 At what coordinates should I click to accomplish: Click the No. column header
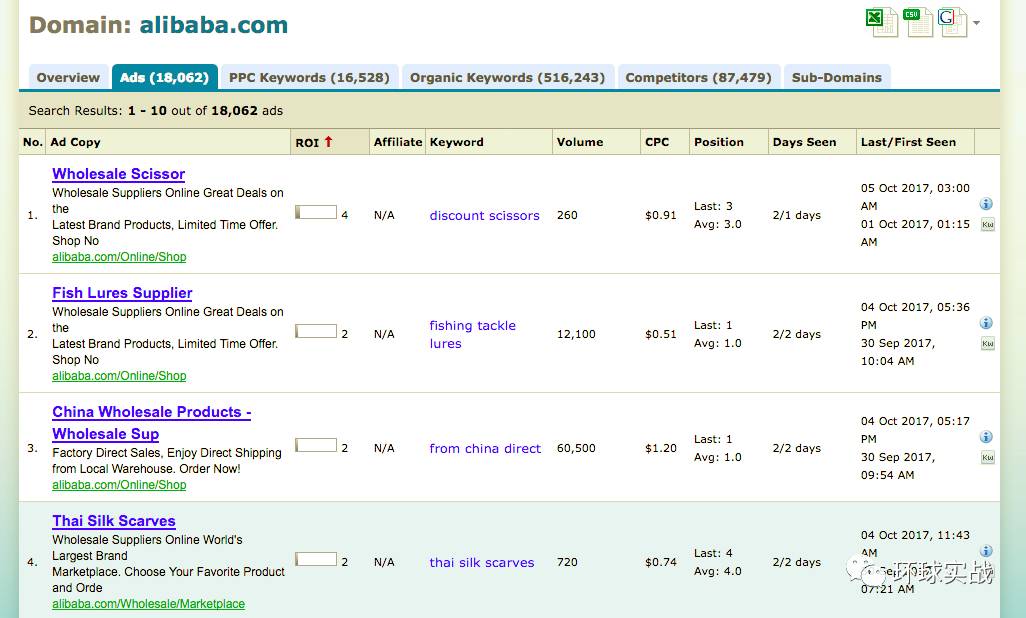tap(33, 142)
